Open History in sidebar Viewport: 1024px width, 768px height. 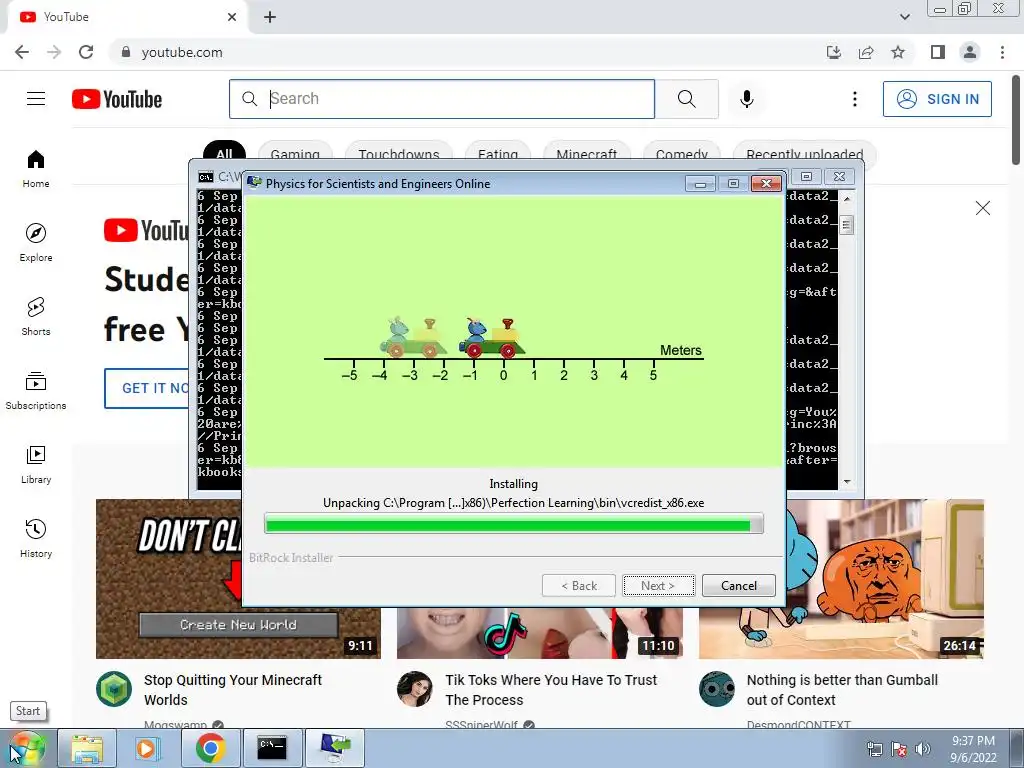click(36, 538)
